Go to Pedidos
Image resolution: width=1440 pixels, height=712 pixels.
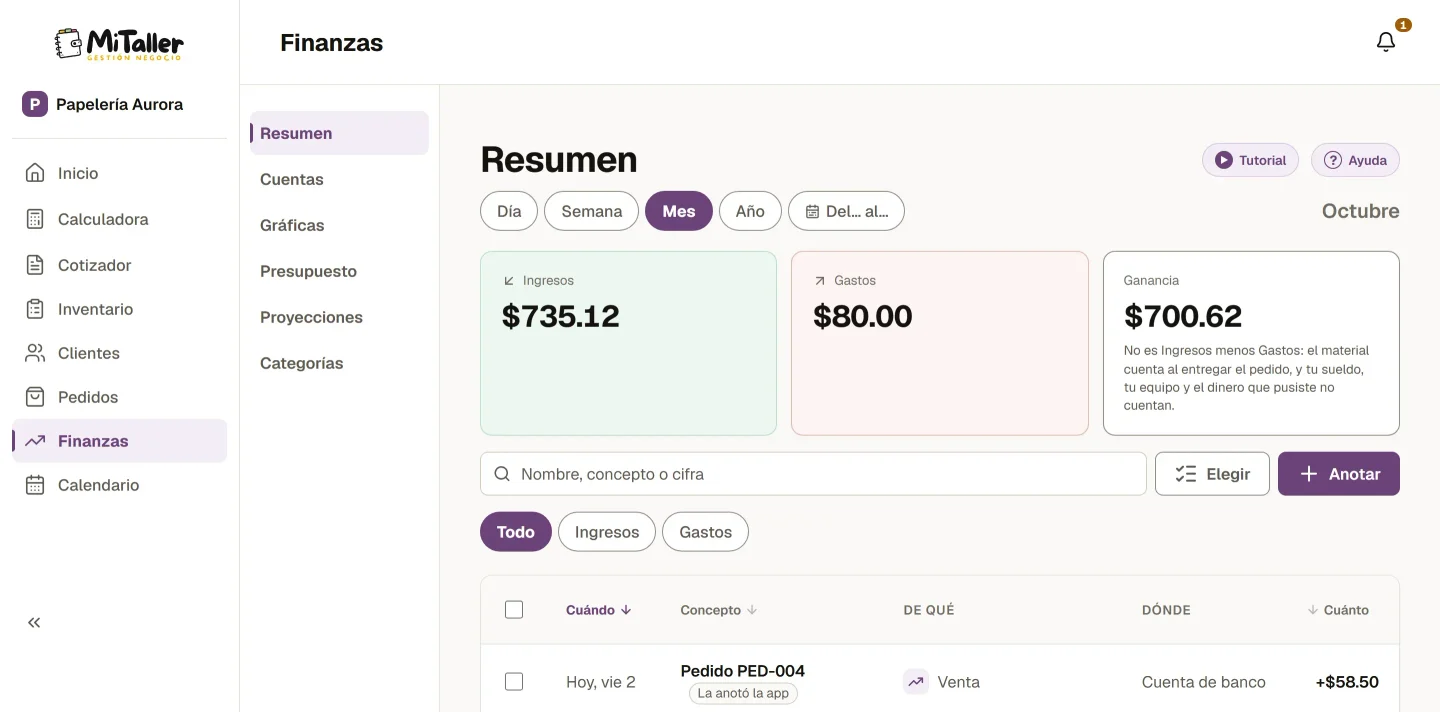[119, 397]
